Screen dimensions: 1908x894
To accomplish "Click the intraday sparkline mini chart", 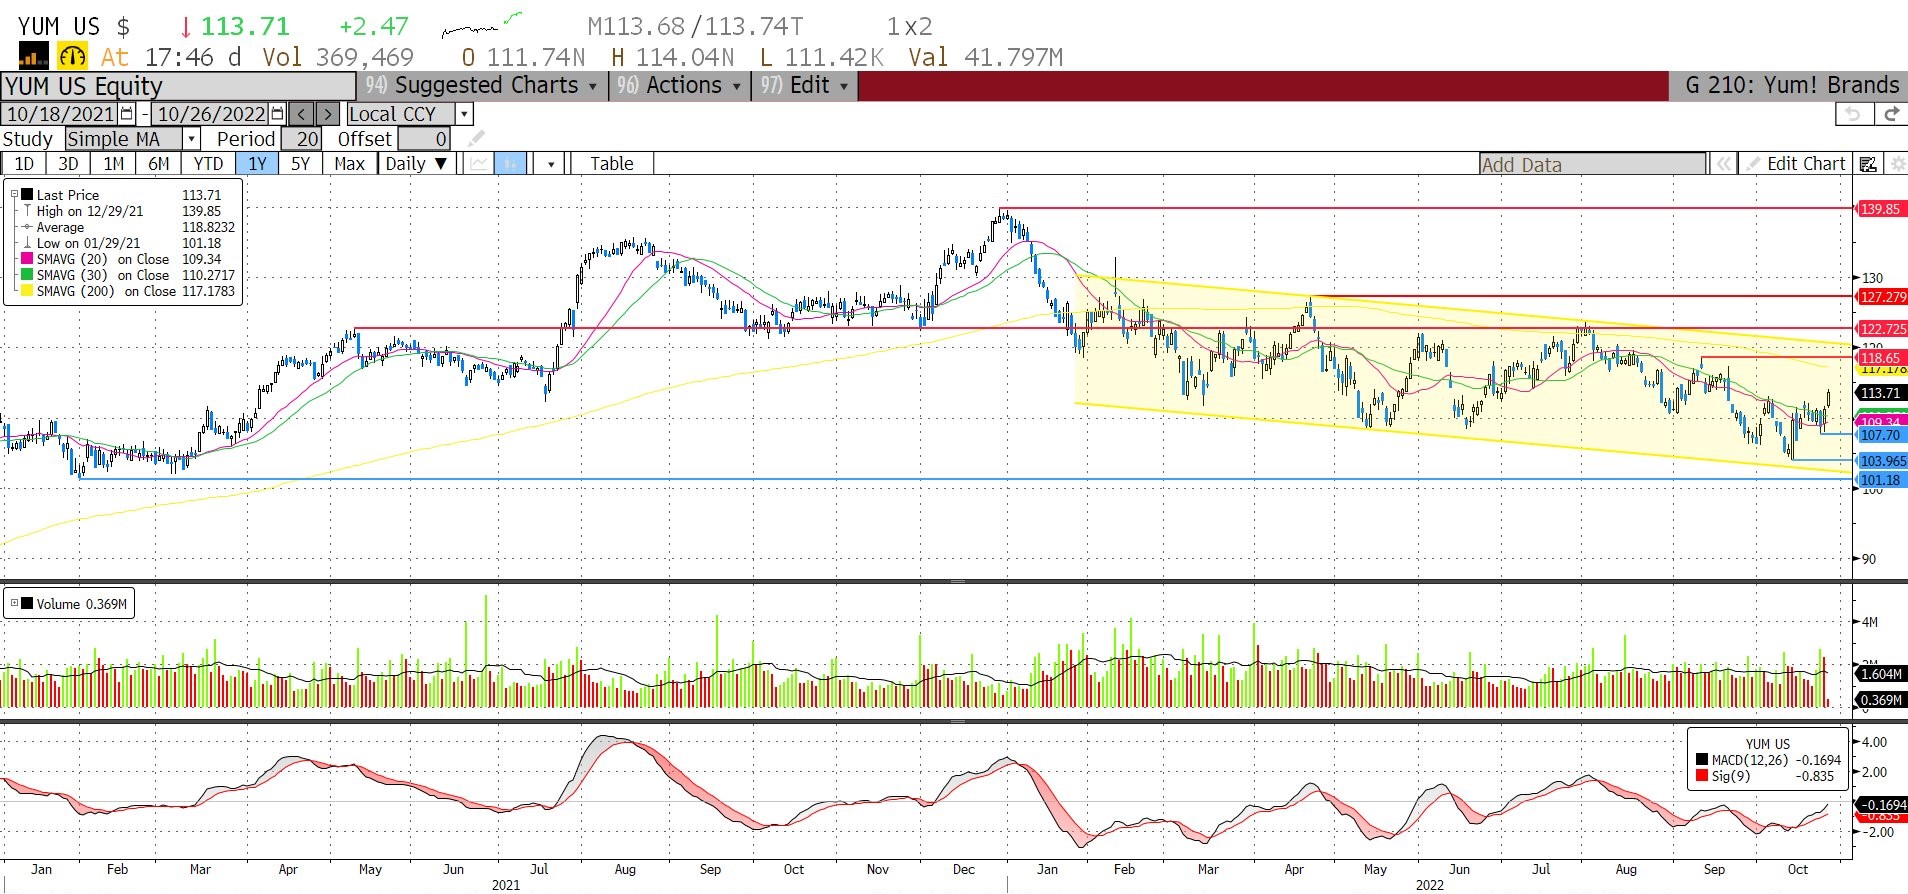I will (x=482, y=25).
